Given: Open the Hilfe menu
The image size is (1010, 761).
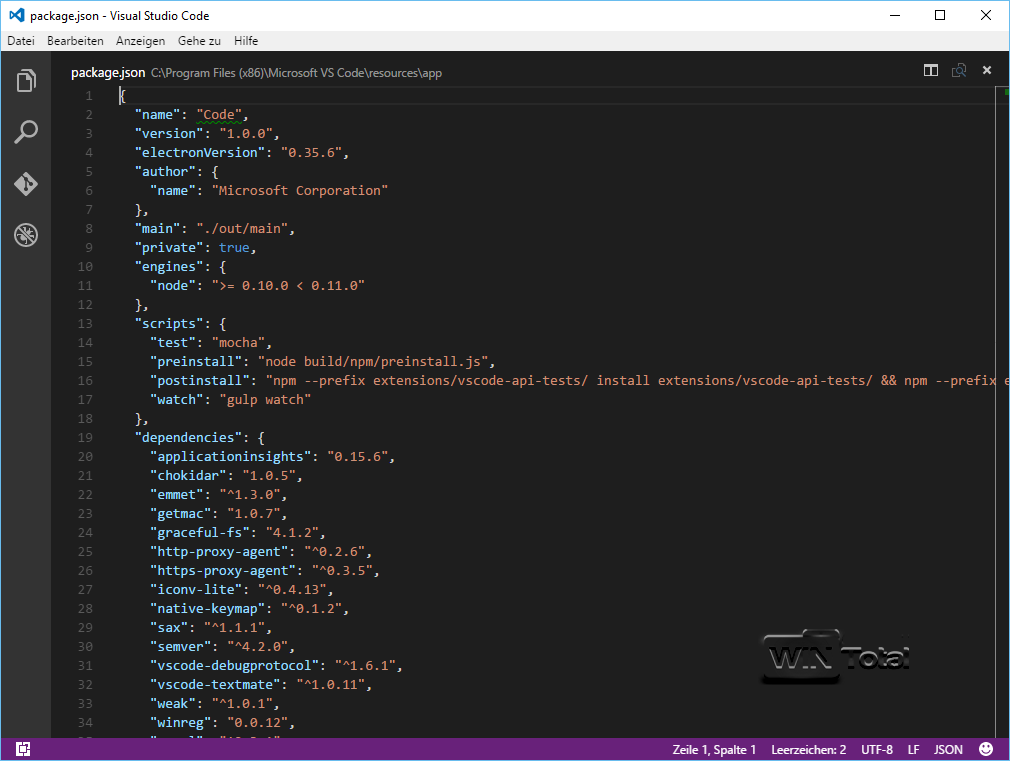Looking at the screenshot, I should (x=246, y=41).
